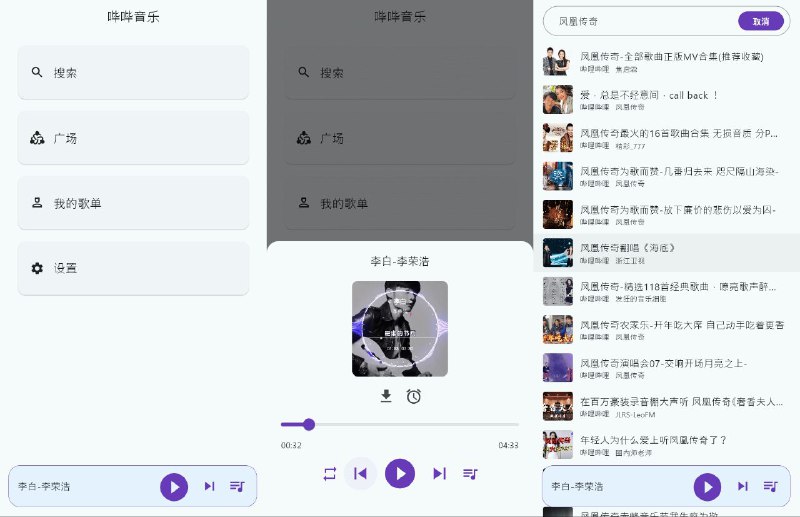Click the thumbnail of the 全部歌曲正版MV合集 result
Screen dimensions: 800x517
click(x=558, y=61)
